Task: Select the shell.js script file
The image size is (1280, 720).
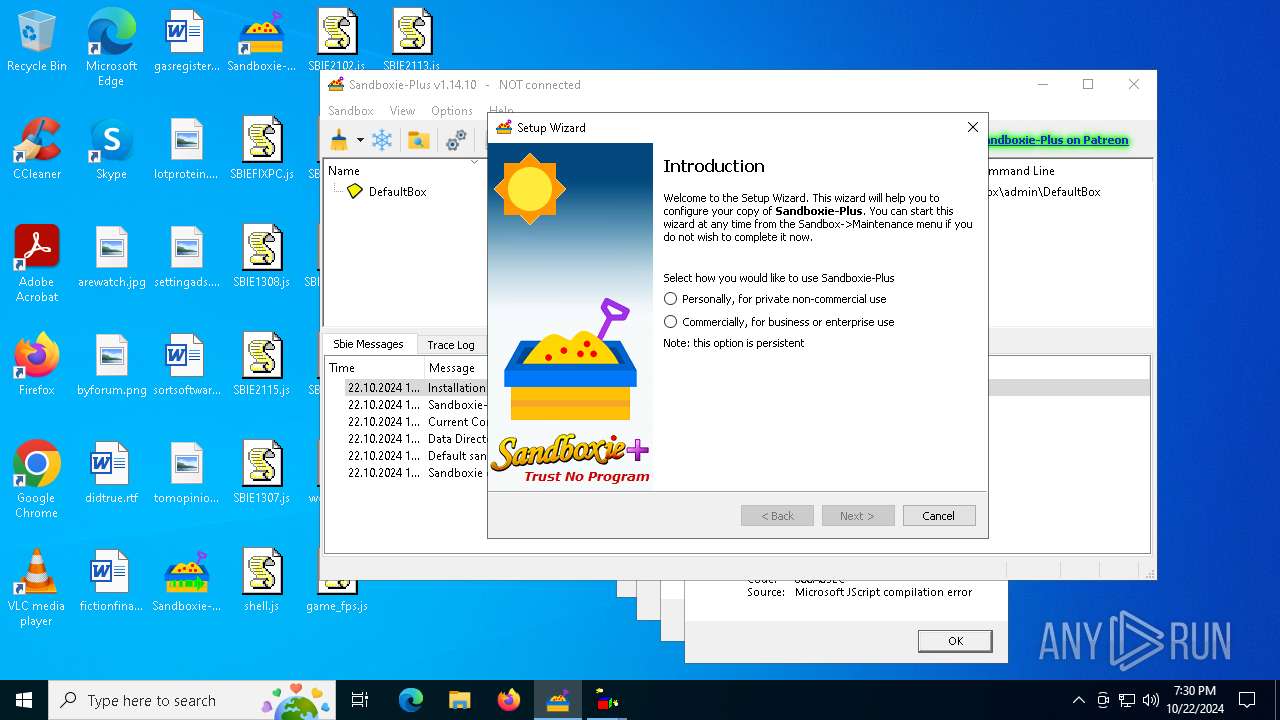Action: [x=262, y=580]
